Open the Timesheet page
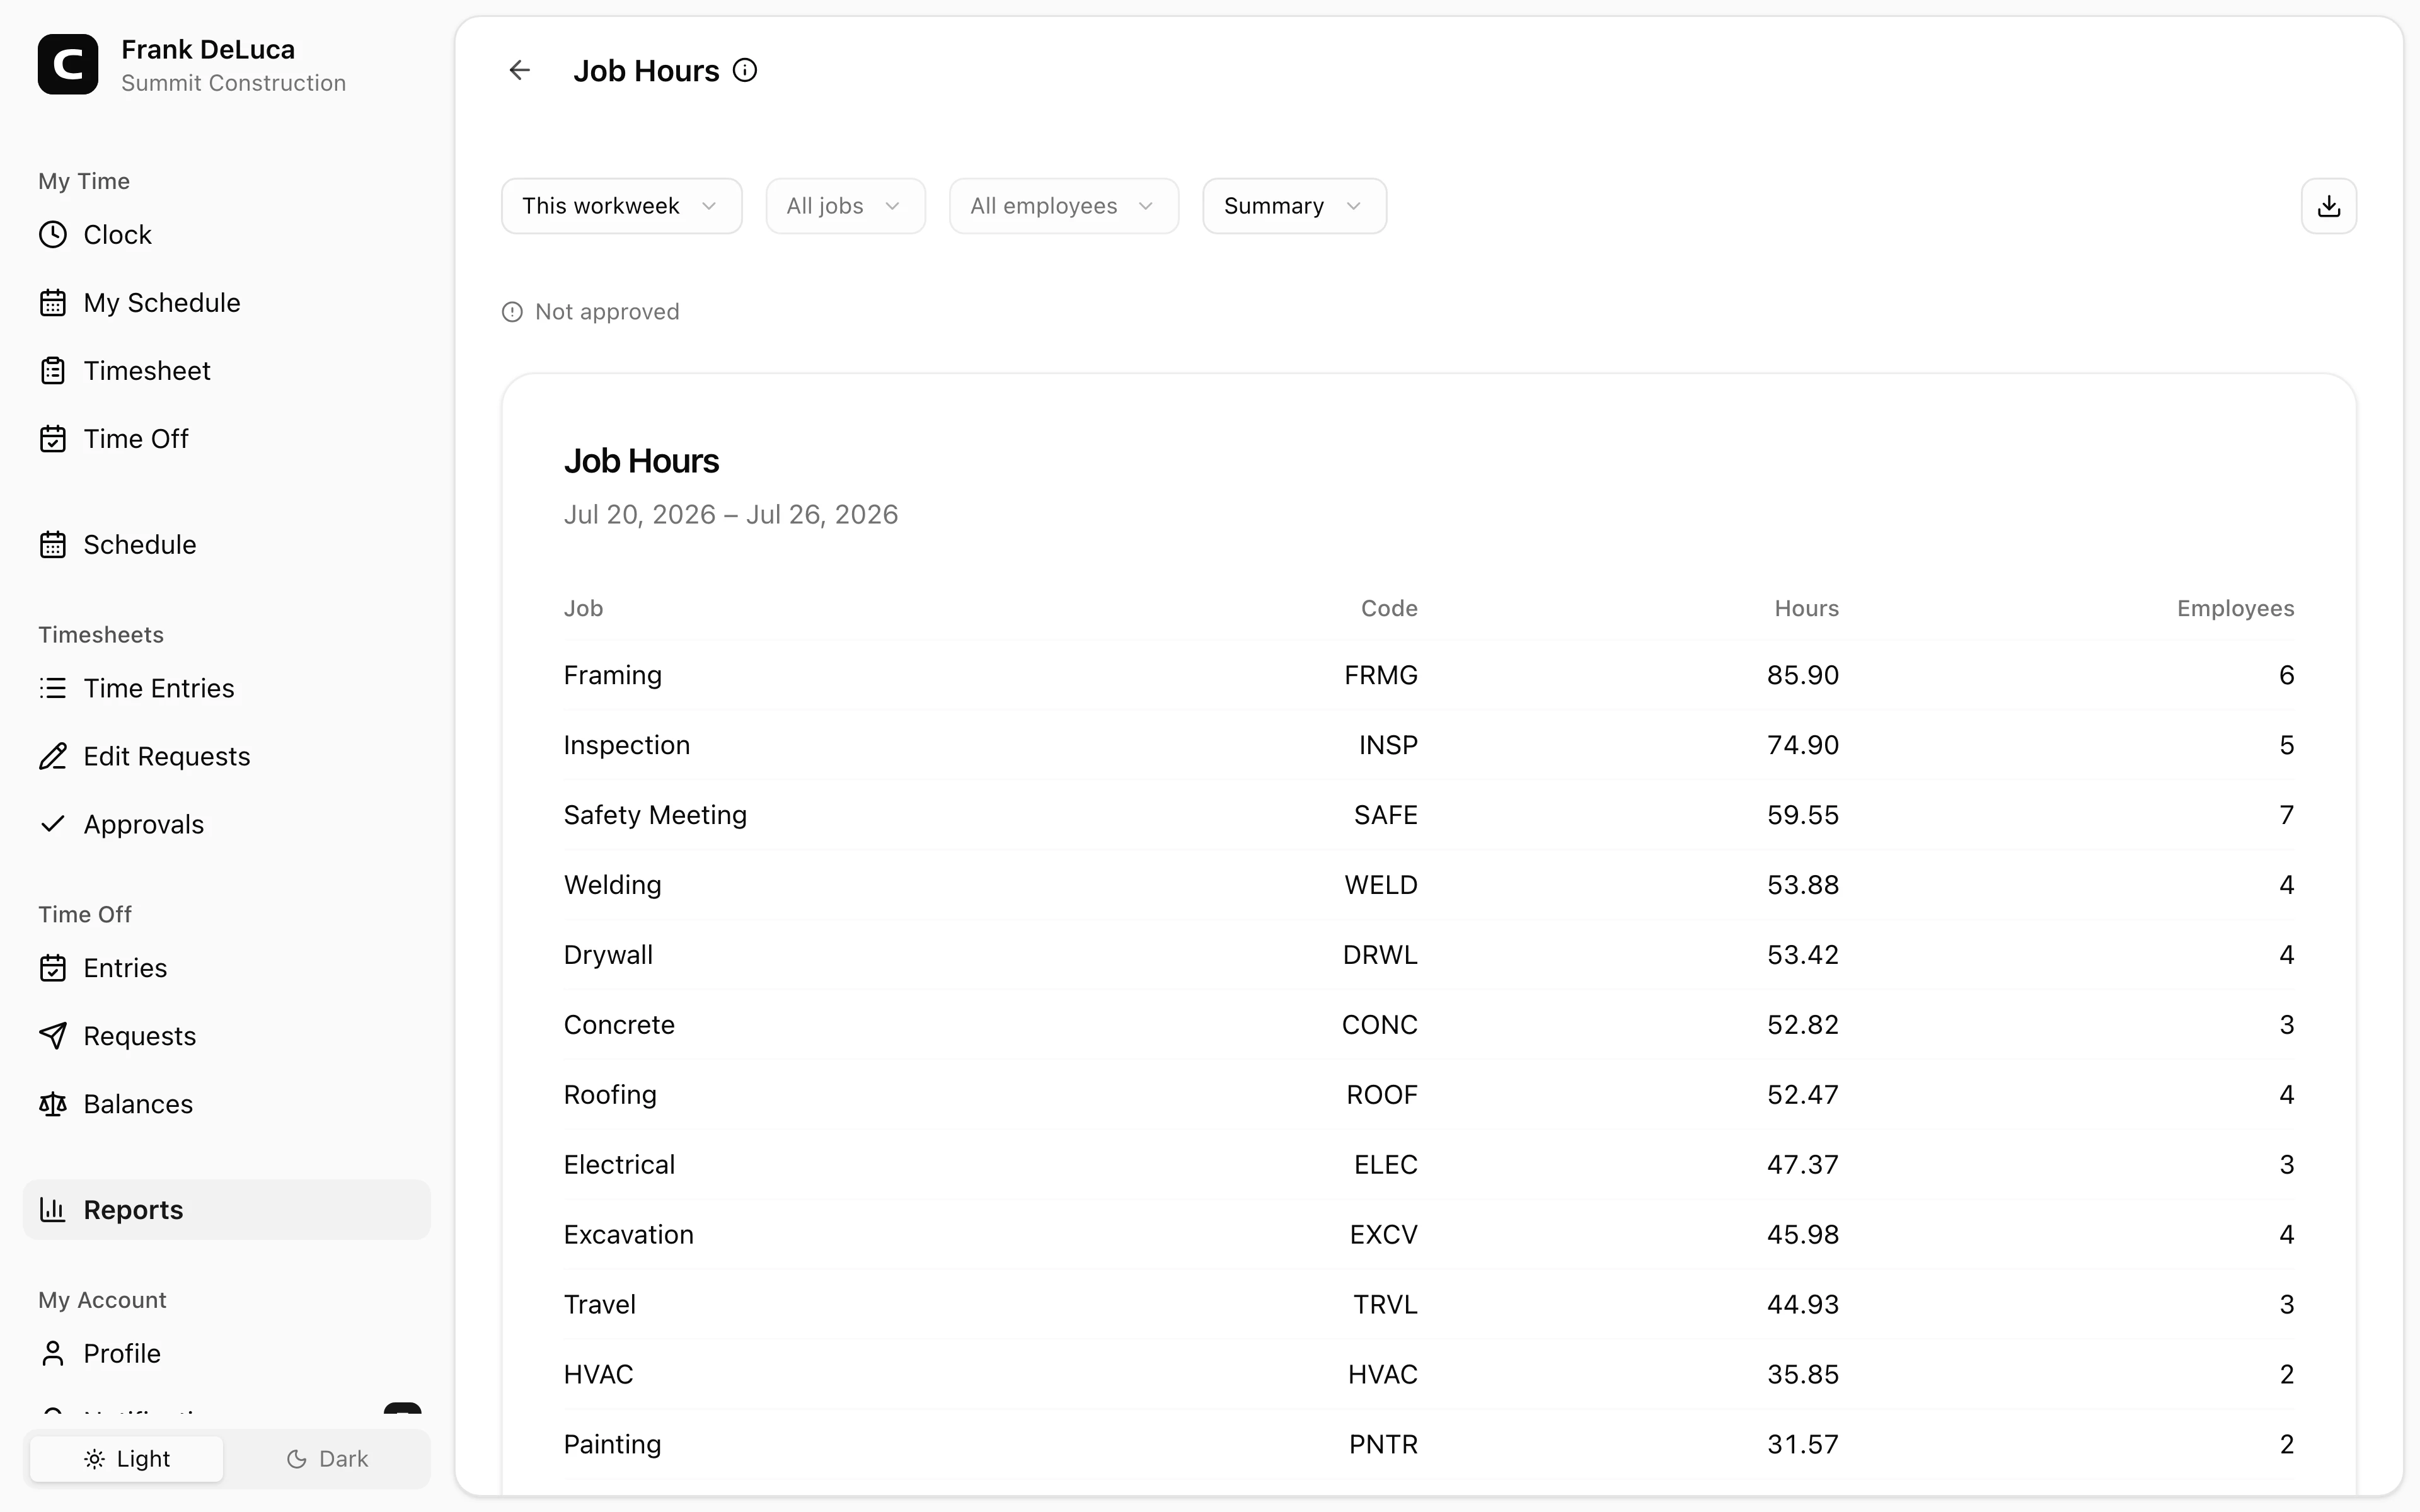Image resolution: width=2420 pixels, height=1512 pixels. coord(226,371)
